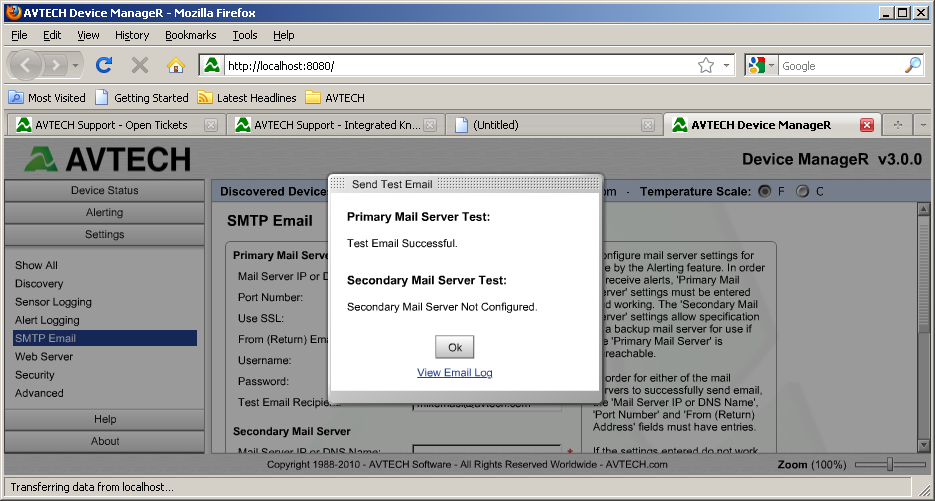Close the AVTECH Support - Open Tickets tab

pos(210,125)
